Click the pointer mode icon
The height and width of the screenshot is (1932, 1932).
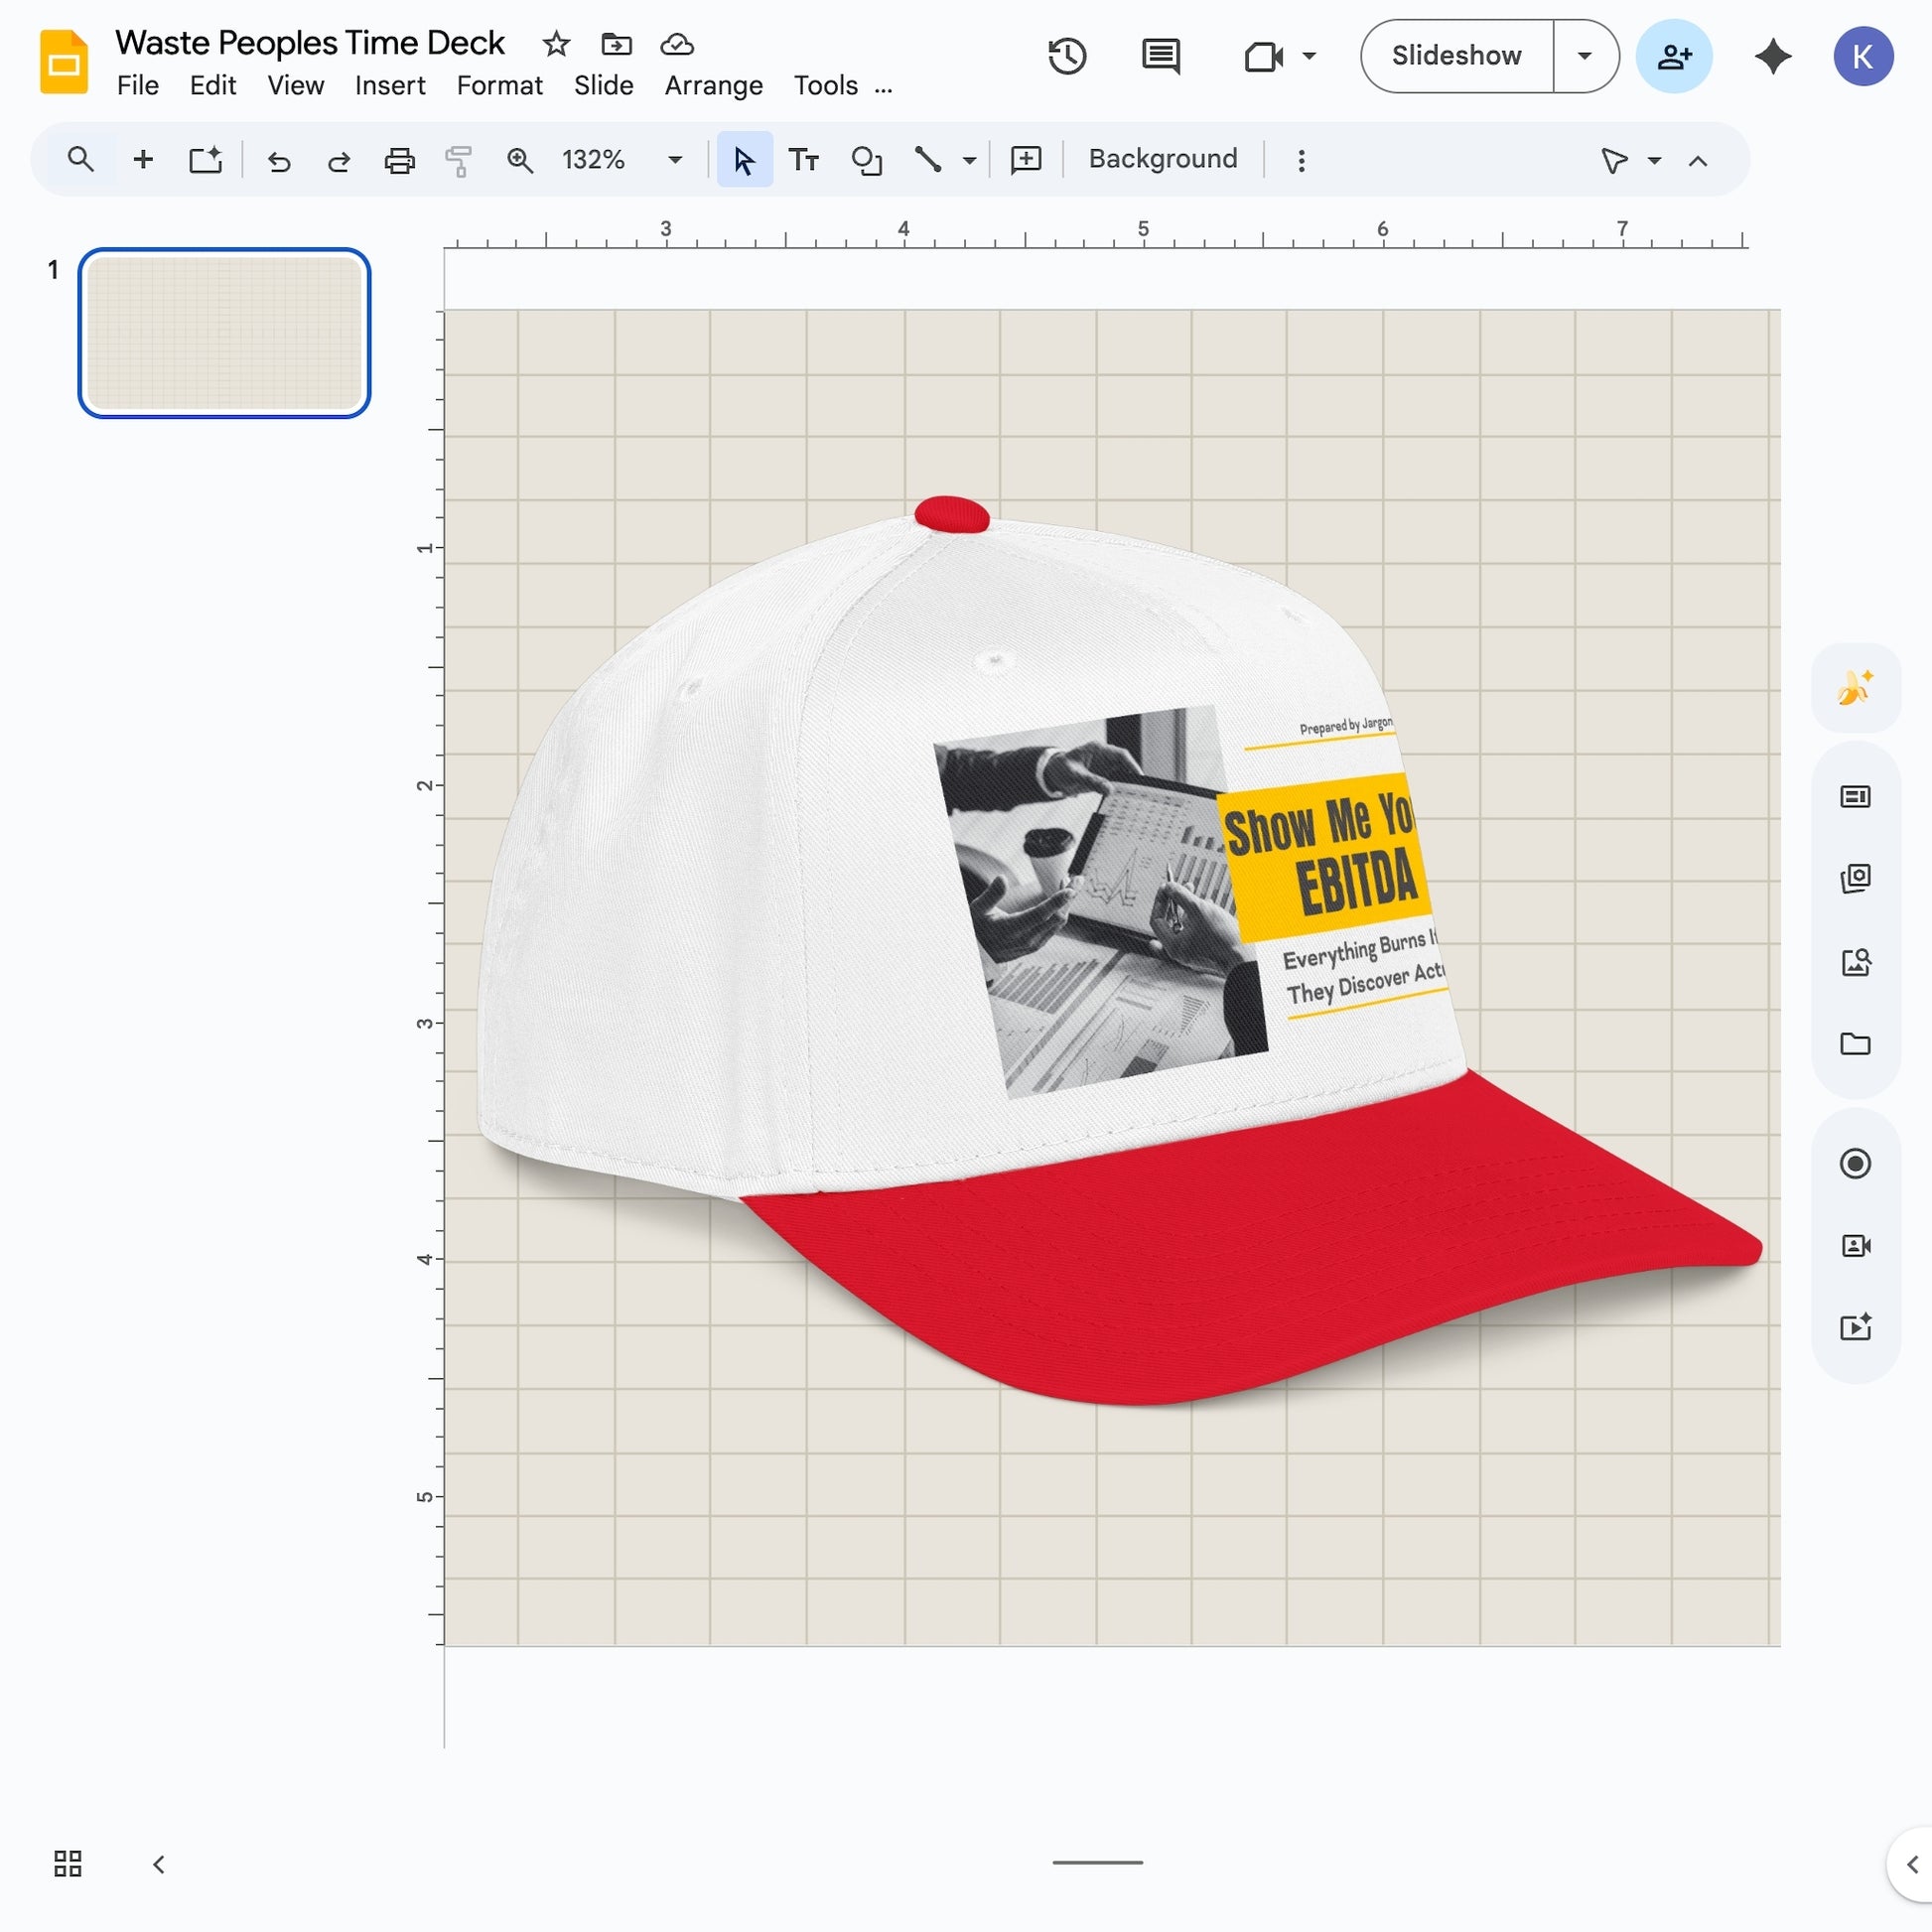click(x=1613, y=161)
